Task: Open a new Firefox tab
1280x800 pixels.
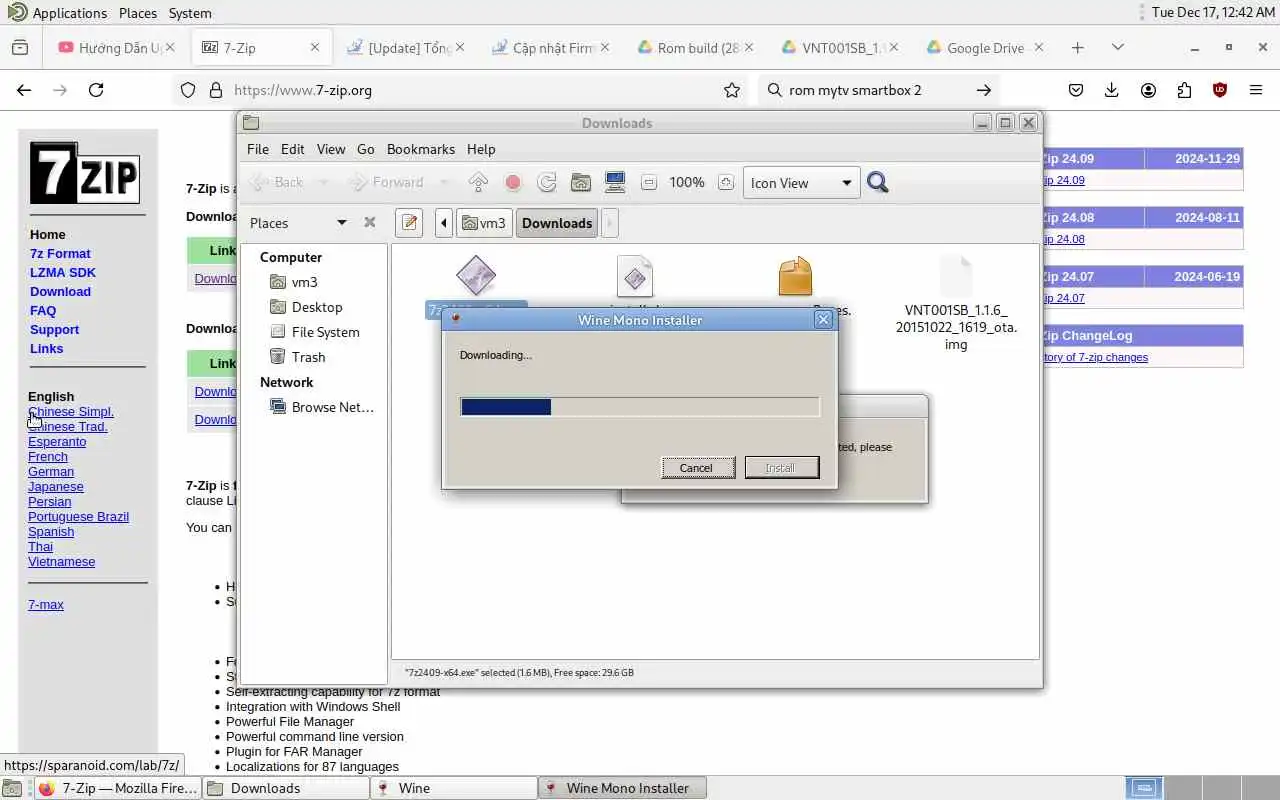Action: [x=1077, y=47]
